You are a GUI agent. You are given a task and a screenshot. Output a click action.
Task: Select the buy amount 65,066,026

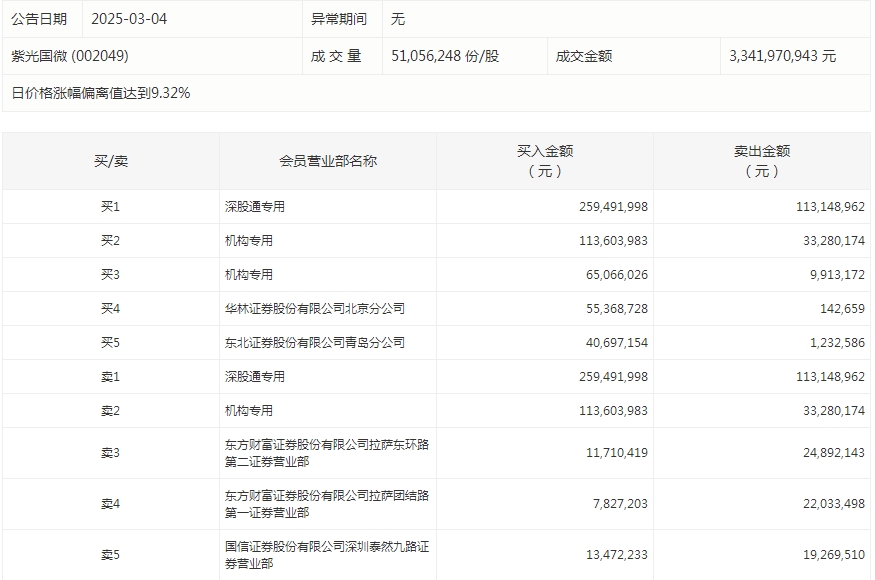coord(617,275)
